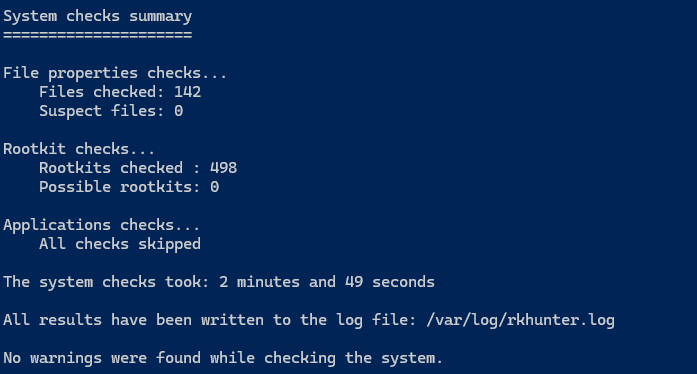Click the 'All checks skipped' text
This screenshot has width=697, height=374.
[x=120, y=244]
